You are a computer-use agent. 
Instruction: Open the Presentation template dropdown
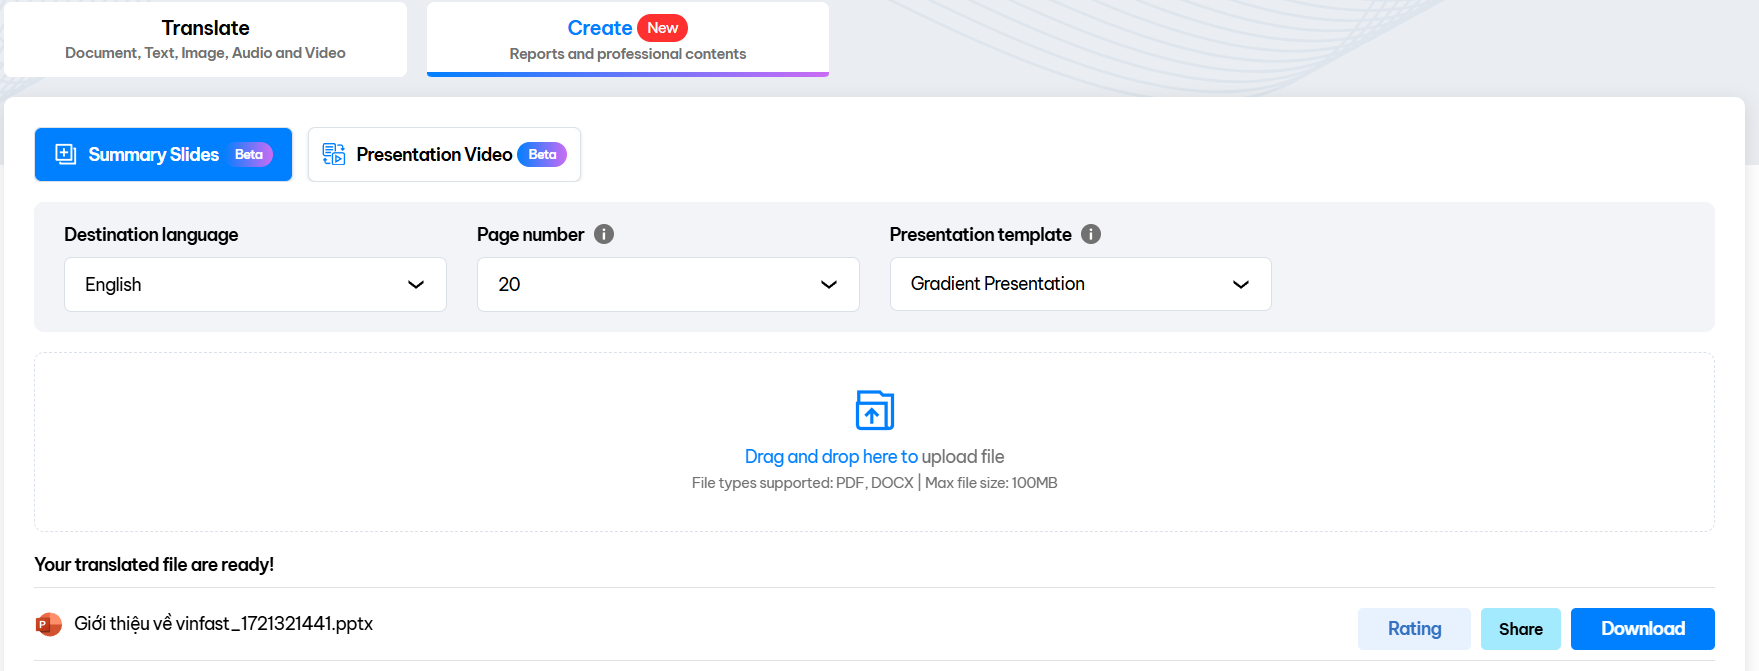[1080, 284]
